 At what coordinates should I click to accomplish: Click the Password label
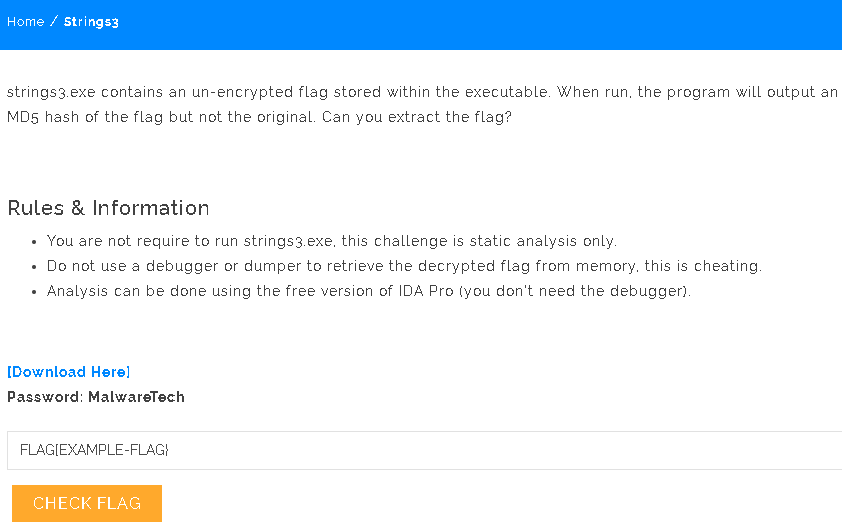click(x=44, y=397)
